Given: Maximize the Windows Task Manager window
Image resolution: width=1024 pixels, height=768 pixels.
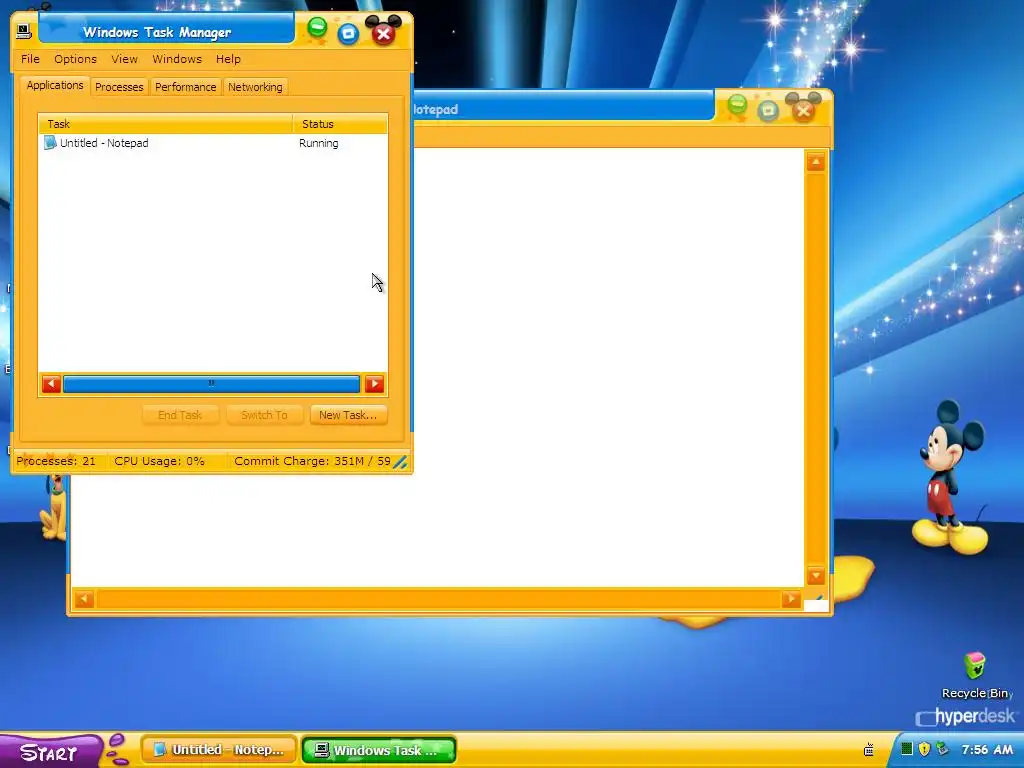Looking at the screenshot, I should [x=348, y=33].
